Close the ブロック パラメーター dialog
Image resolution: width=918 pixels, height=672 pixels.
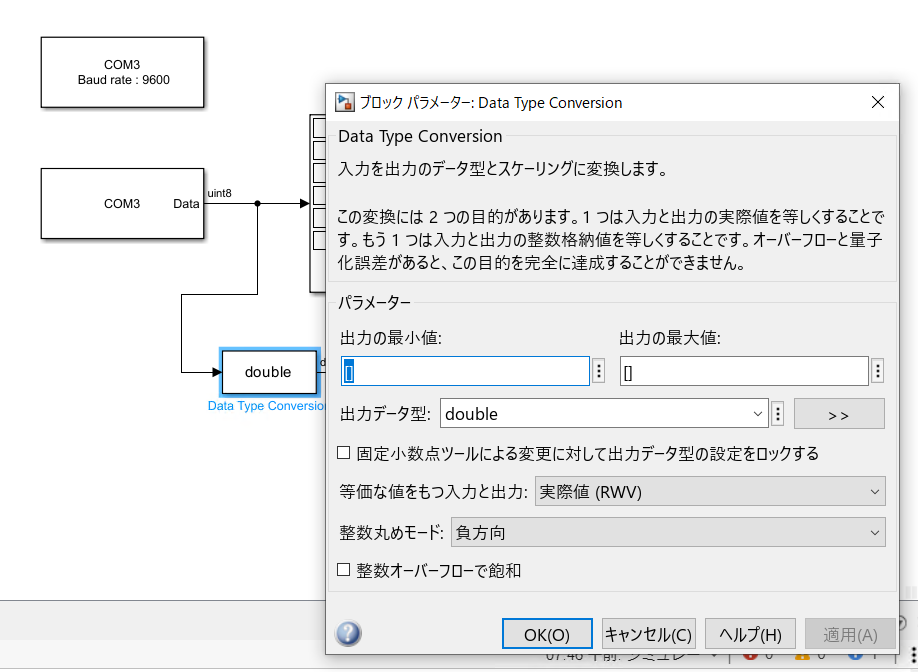(x=878, y=102)
